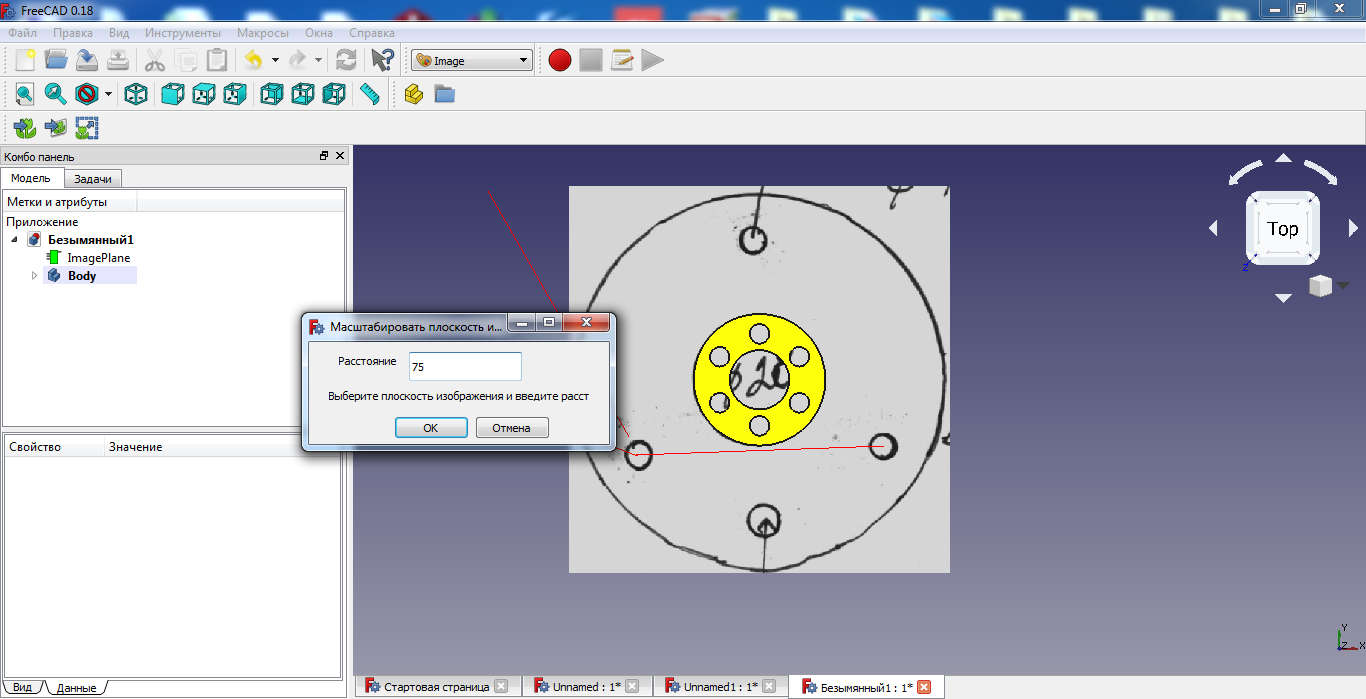Open the undo history dropdown arrow
This screenshot has height=699, width=1366.
[x=275, y=60]
